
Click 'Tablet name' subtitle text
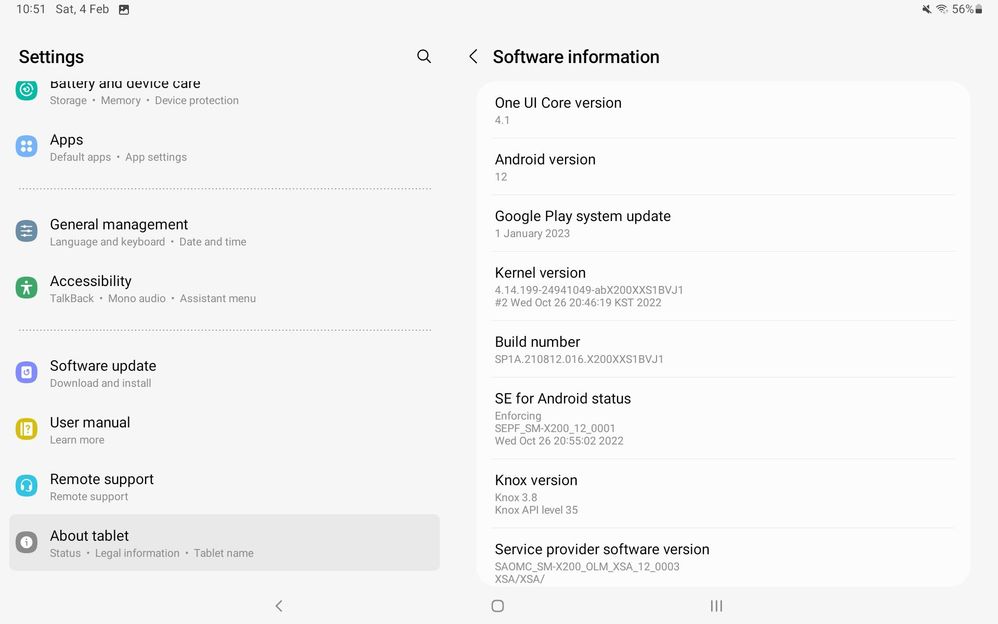223,553
